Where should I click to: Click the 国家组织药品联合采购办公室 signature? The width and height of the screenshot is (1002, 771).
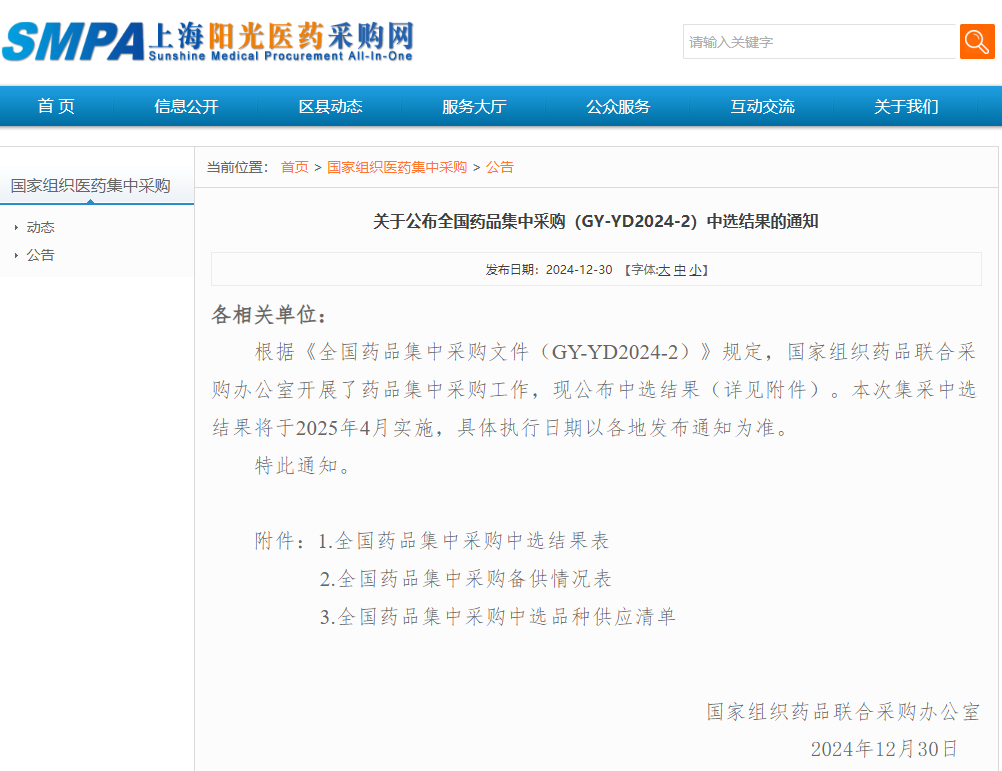(x=843, y=712)
